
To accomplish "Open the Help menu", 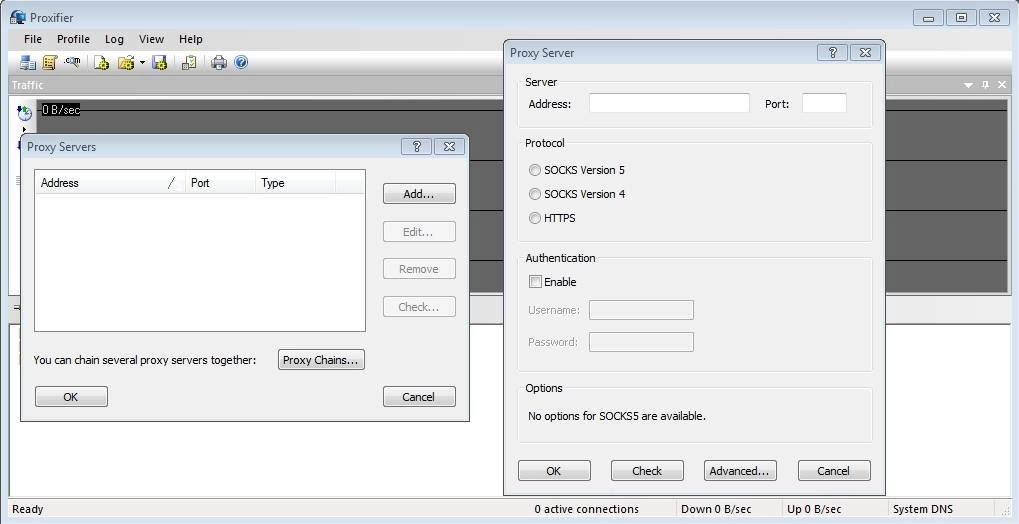I will click(190, 39).
